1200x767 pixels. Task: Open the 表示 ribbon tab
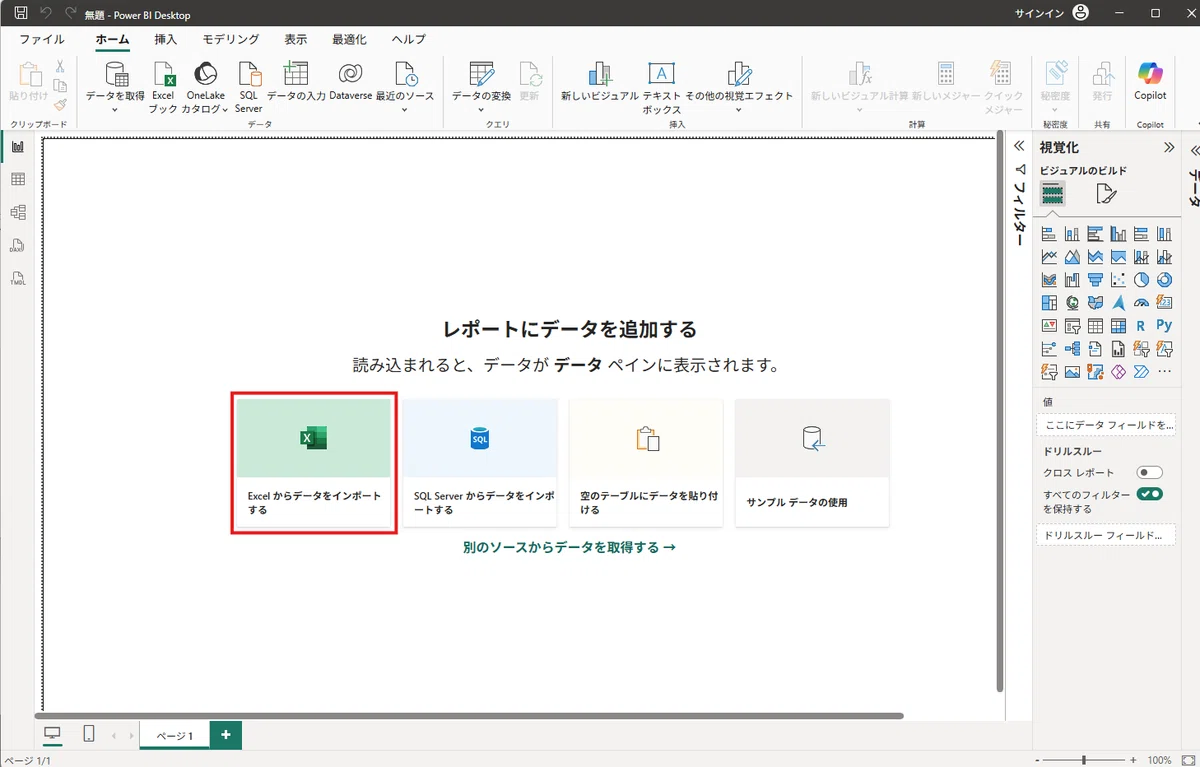point(296,39)
